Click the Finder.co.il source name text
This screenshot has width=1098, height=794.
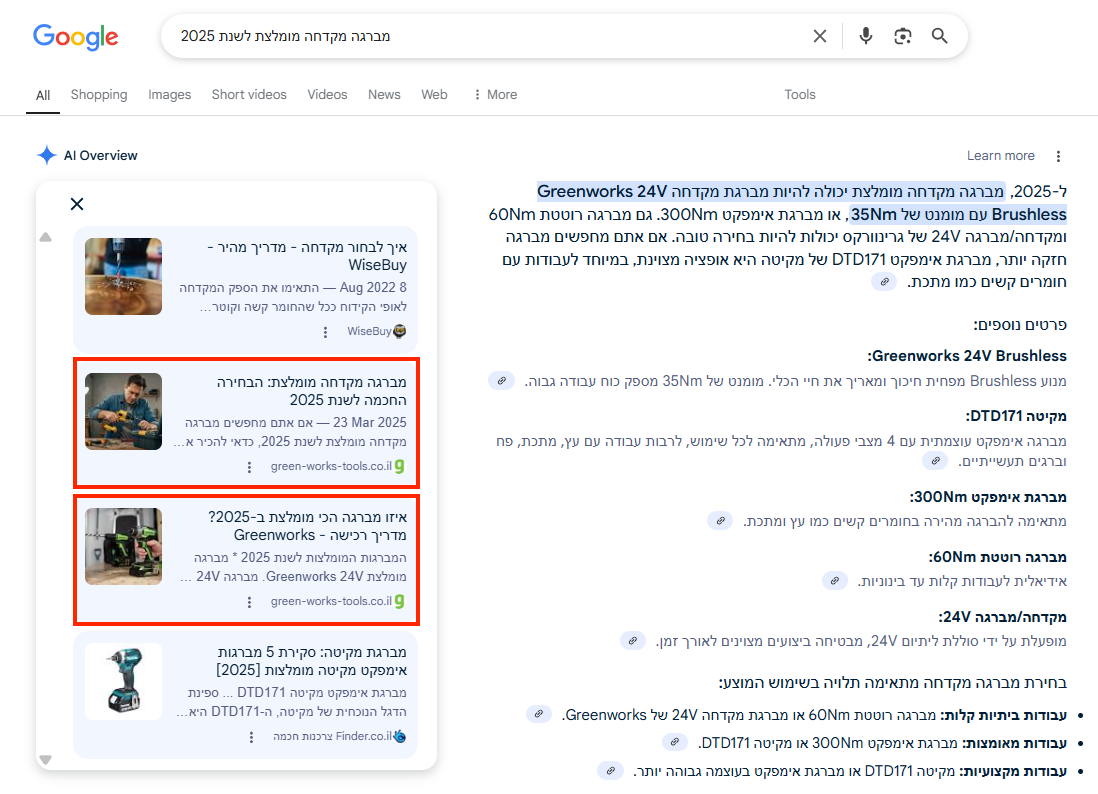[x=333, y=737]
